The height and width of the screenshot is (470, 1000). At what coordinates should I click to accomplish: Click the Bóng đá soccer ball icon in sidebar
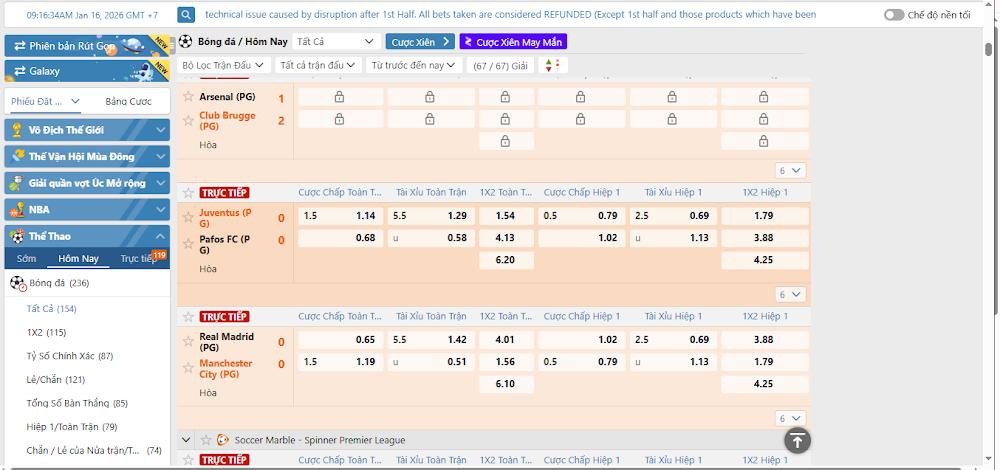click(18, 283)
